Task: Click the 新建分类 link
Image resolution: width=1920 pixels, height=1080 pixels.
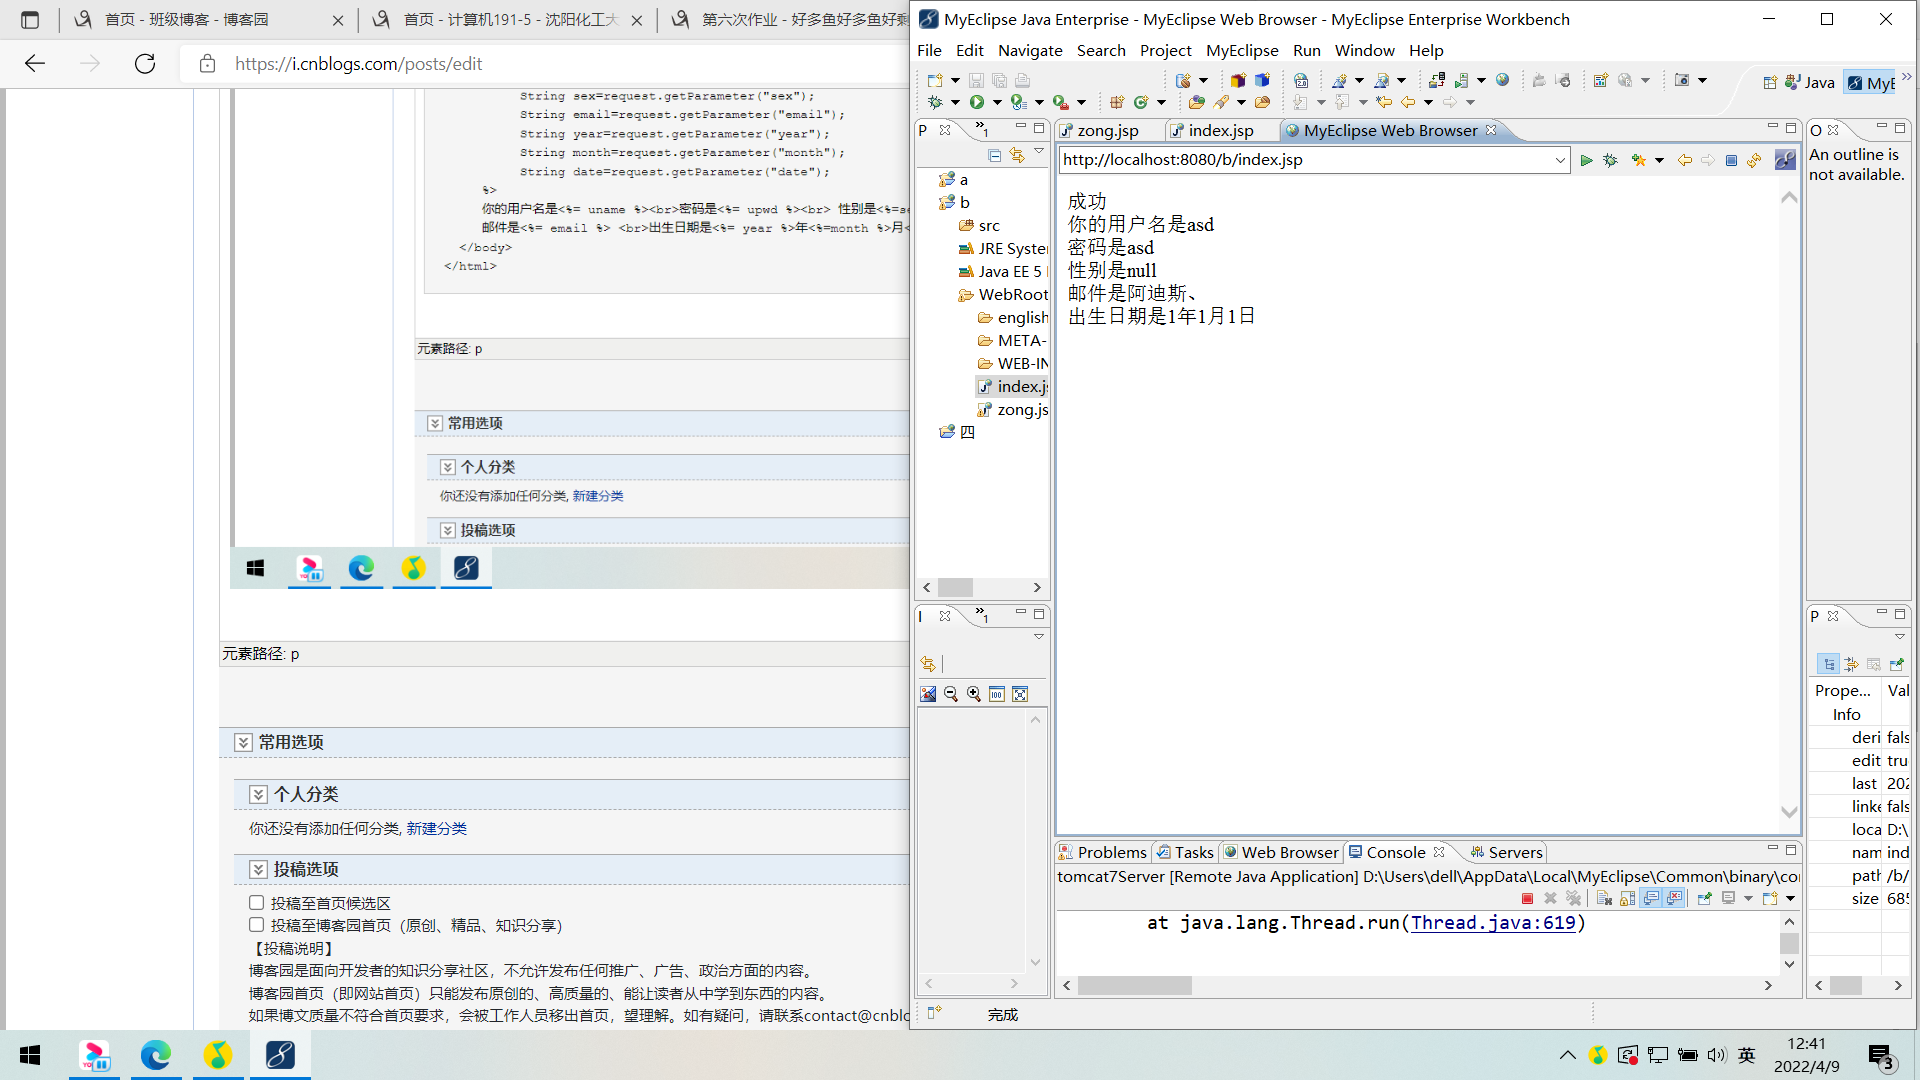Action: [x=436, y=828]
